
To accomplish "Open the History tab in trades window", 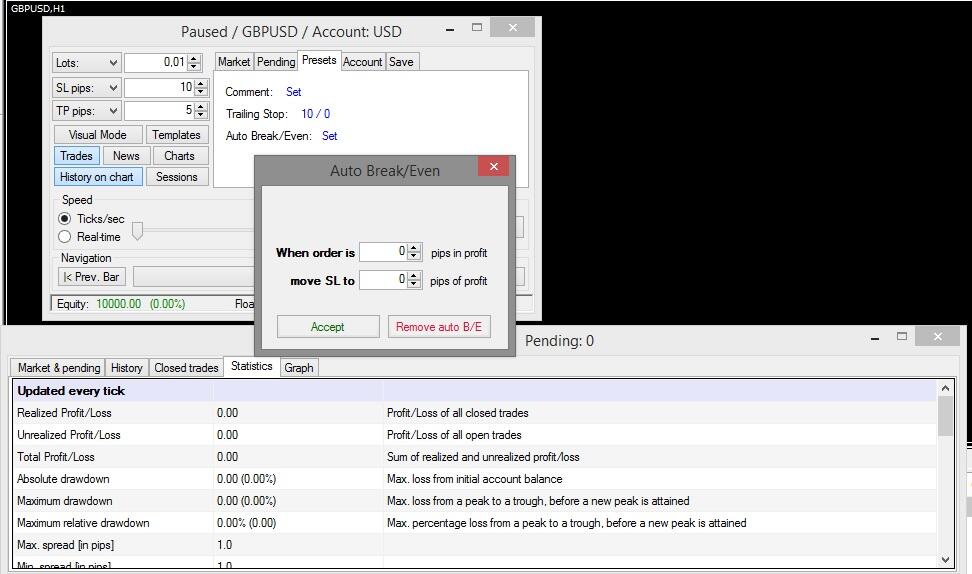I will pyautogui.click(x=126, y=368).
